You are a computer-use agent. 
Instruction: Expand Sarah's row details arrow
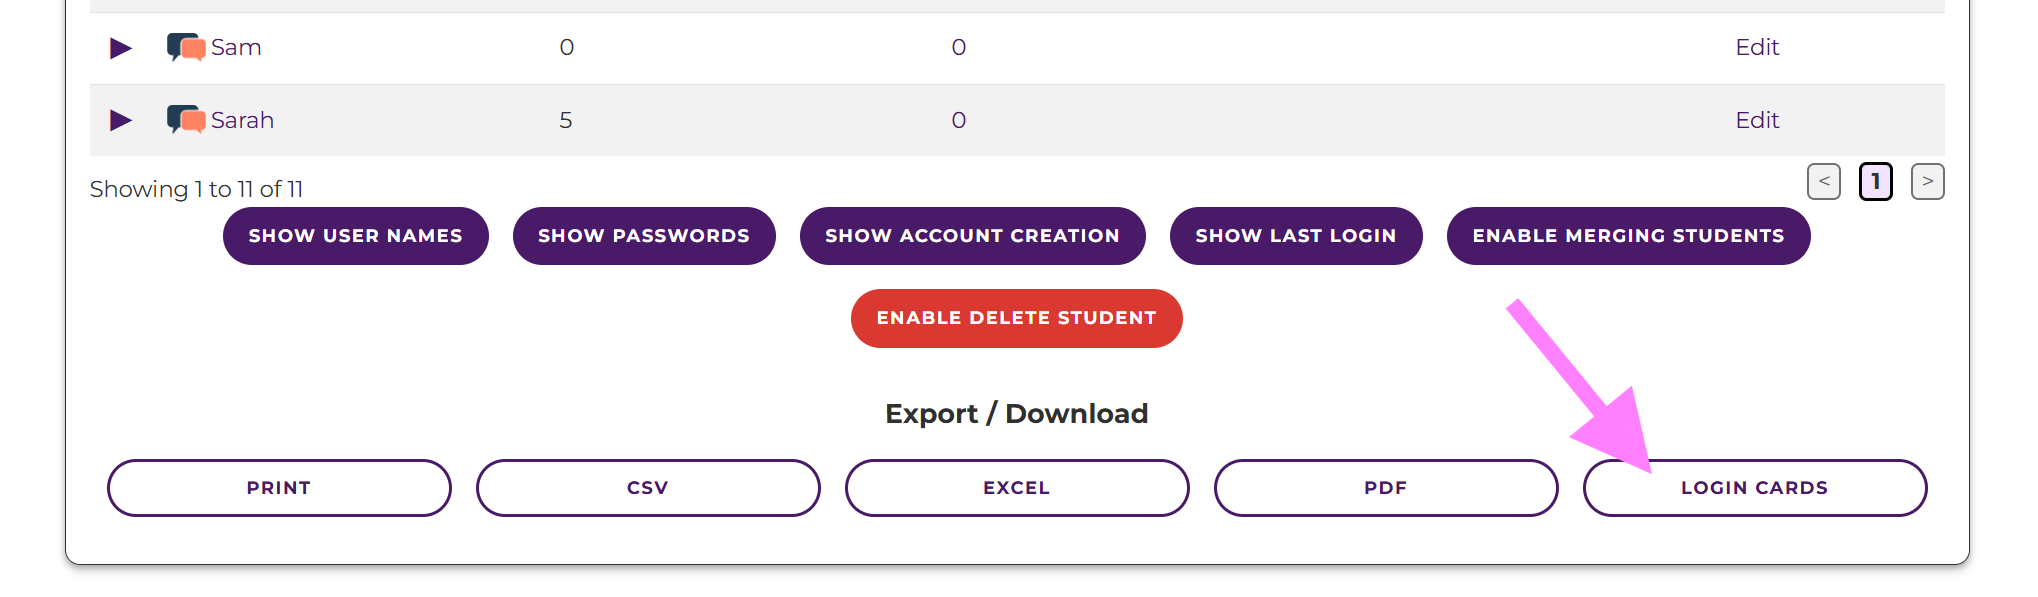click(121, 120)
